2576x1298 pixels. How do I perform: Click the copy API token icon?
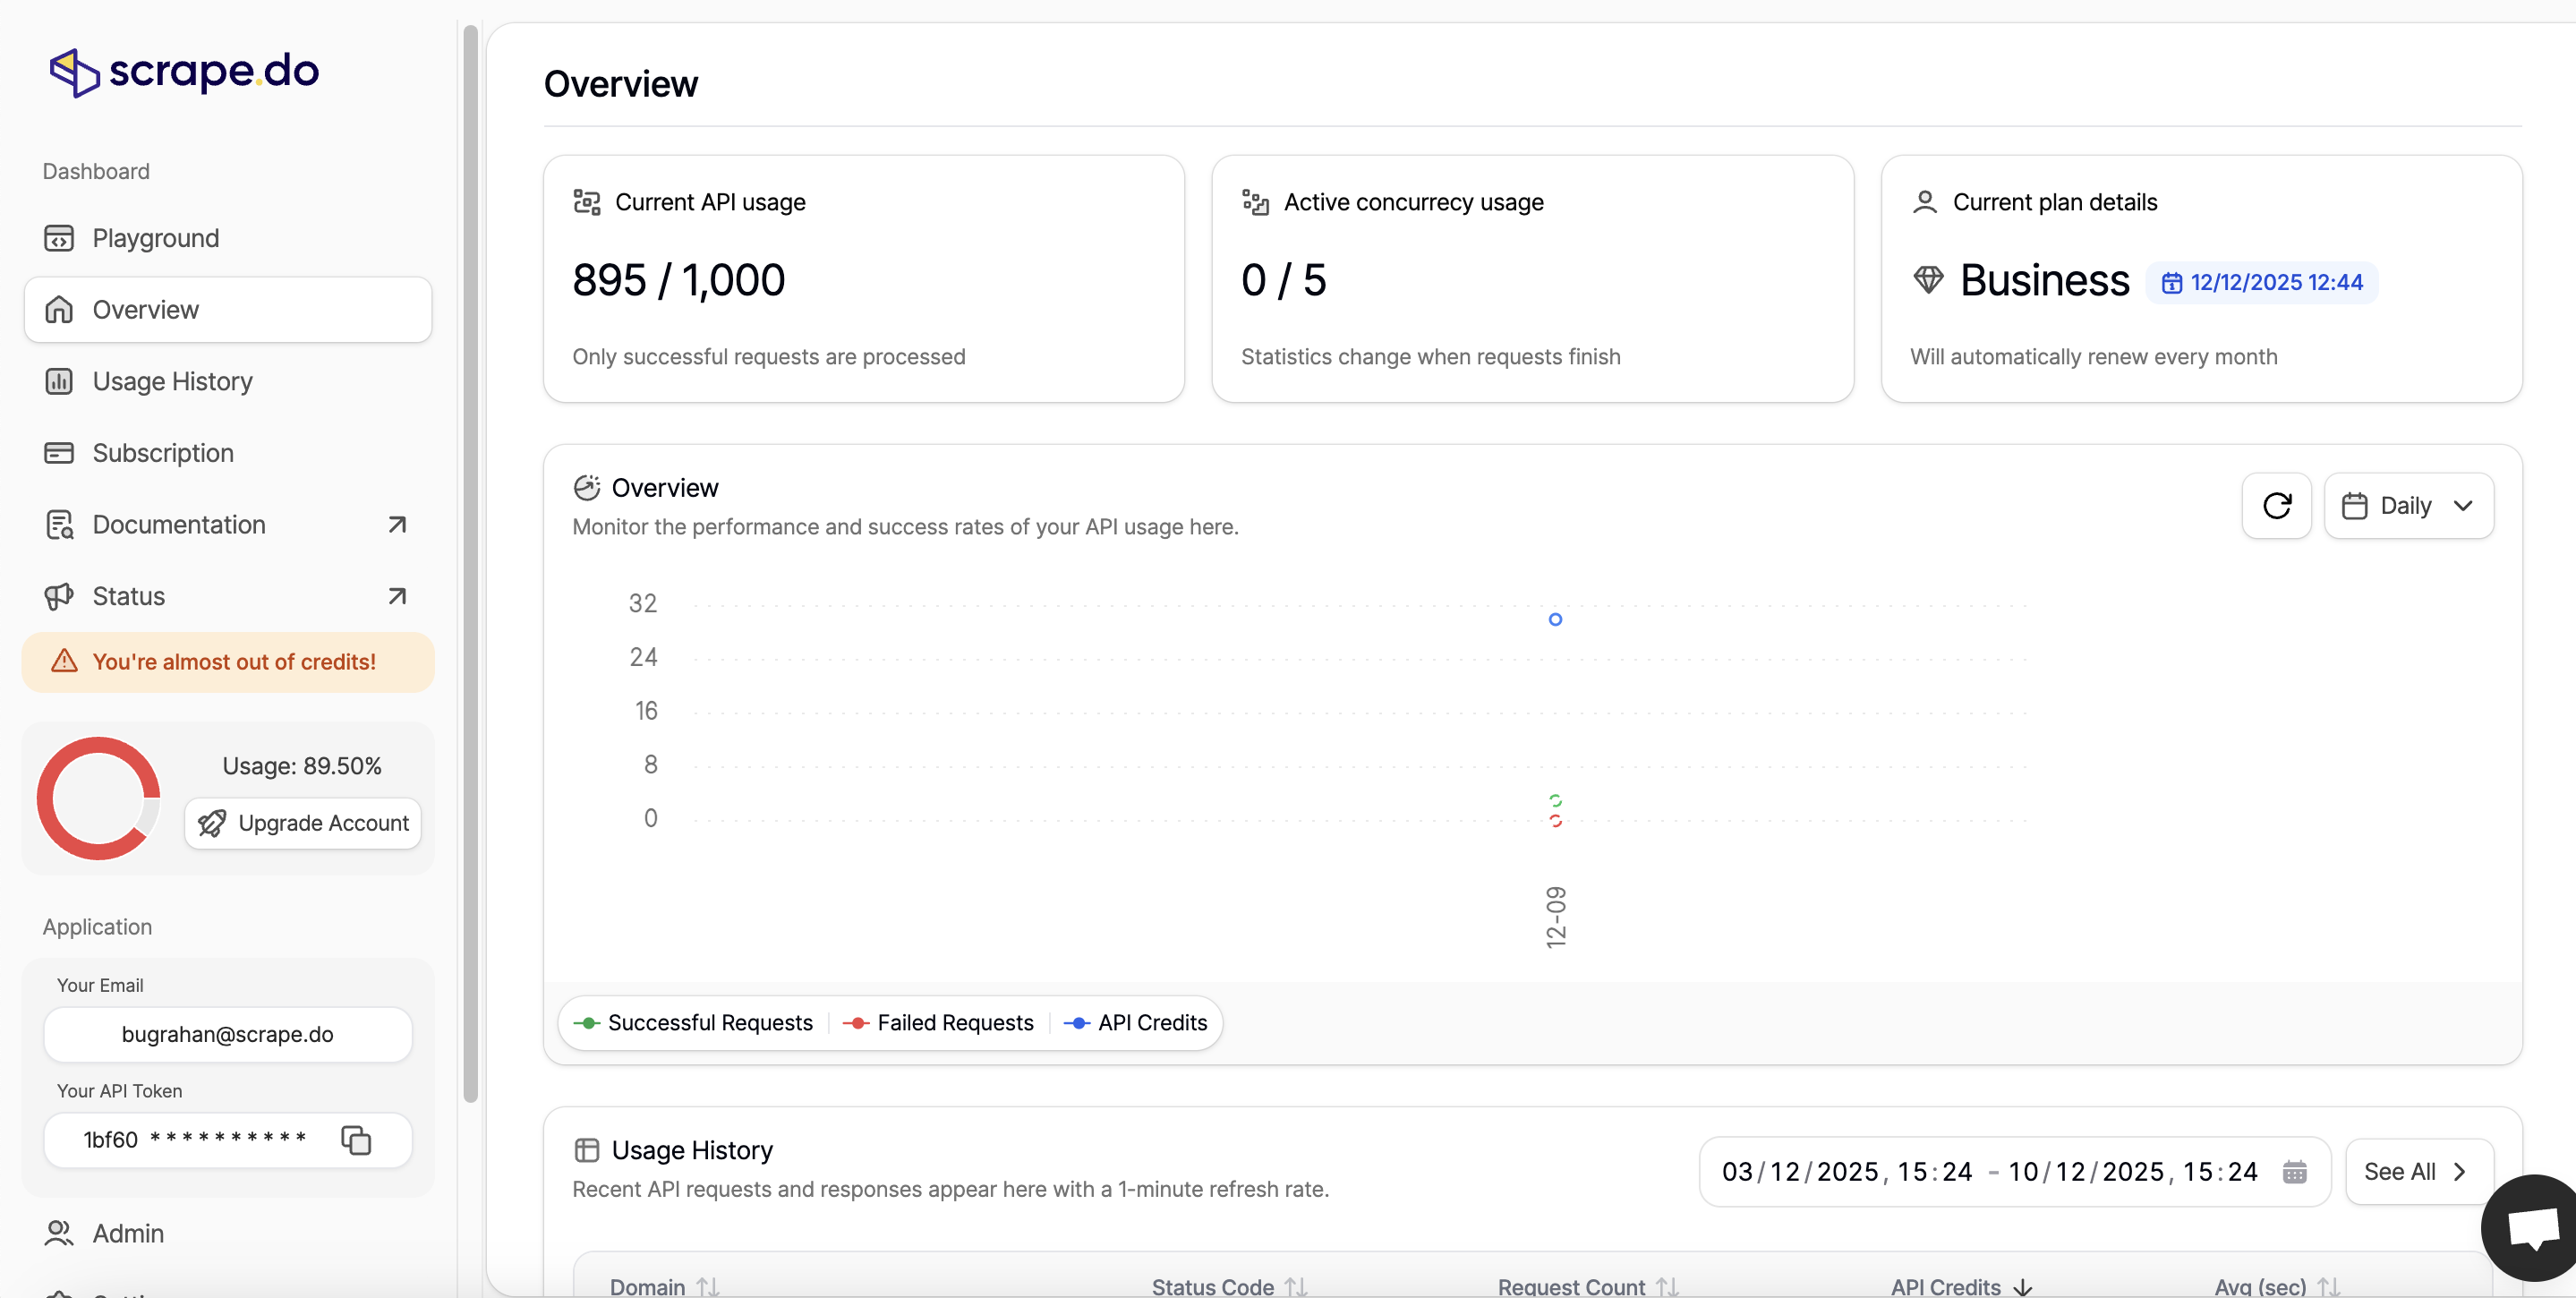[x=356, y=1140]
